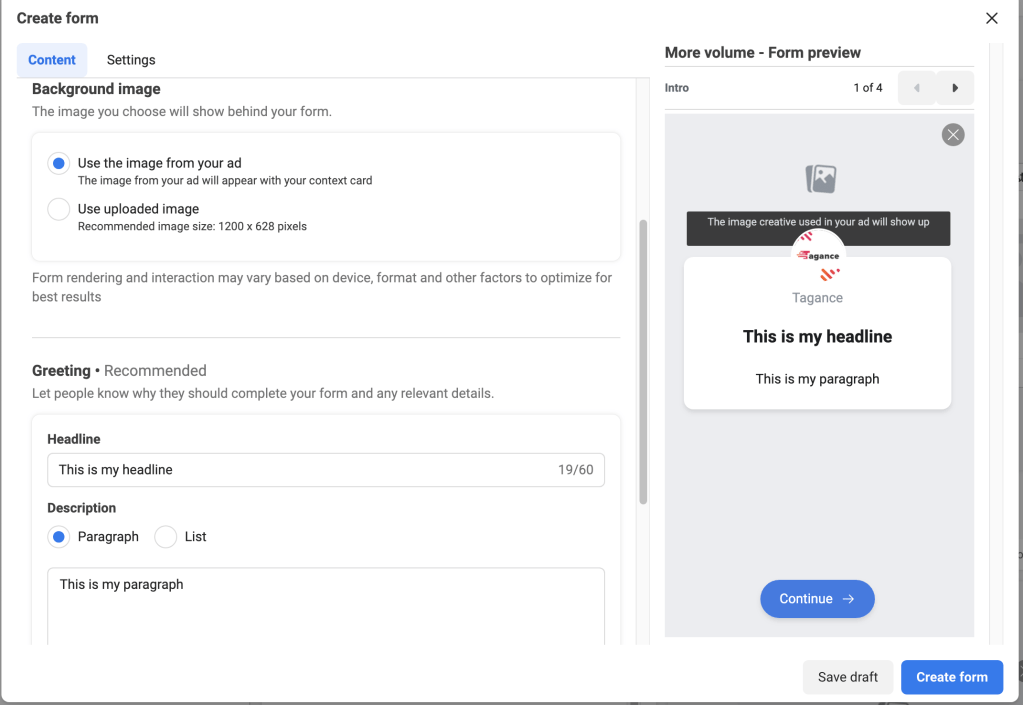Click the image placeholder icon in preview
Viewport: 1023px width, 705px height.
click(x=820, y=179)
